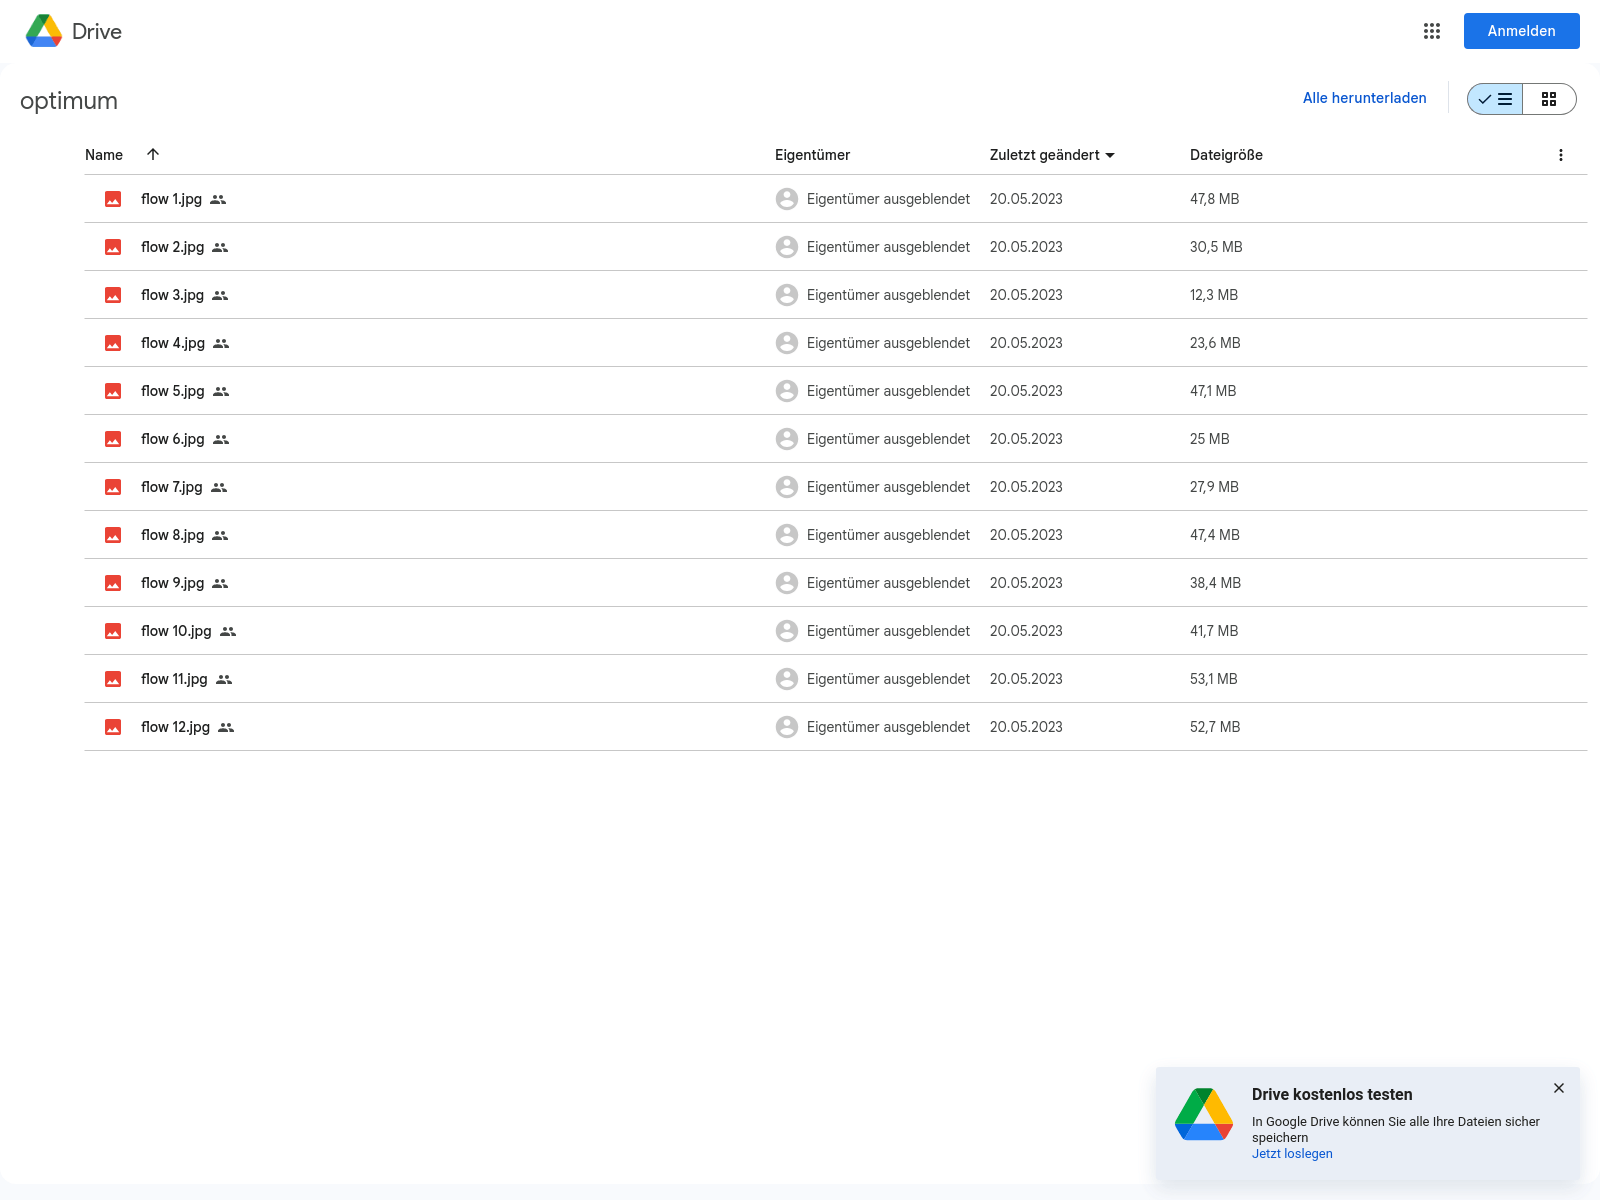Click the 53,1 MB file size
The height and width of the screenshot is (1200, 1600).
pyautogui.click(x=1214, y=679)
